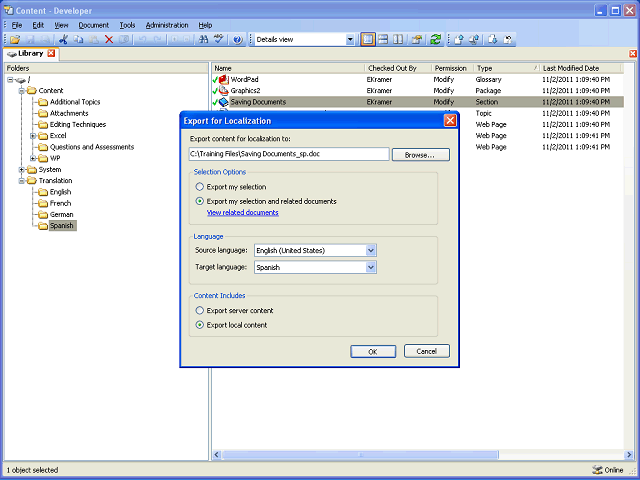Click the Copy toolbar icon
640x480 pixels.
(78, 40)
